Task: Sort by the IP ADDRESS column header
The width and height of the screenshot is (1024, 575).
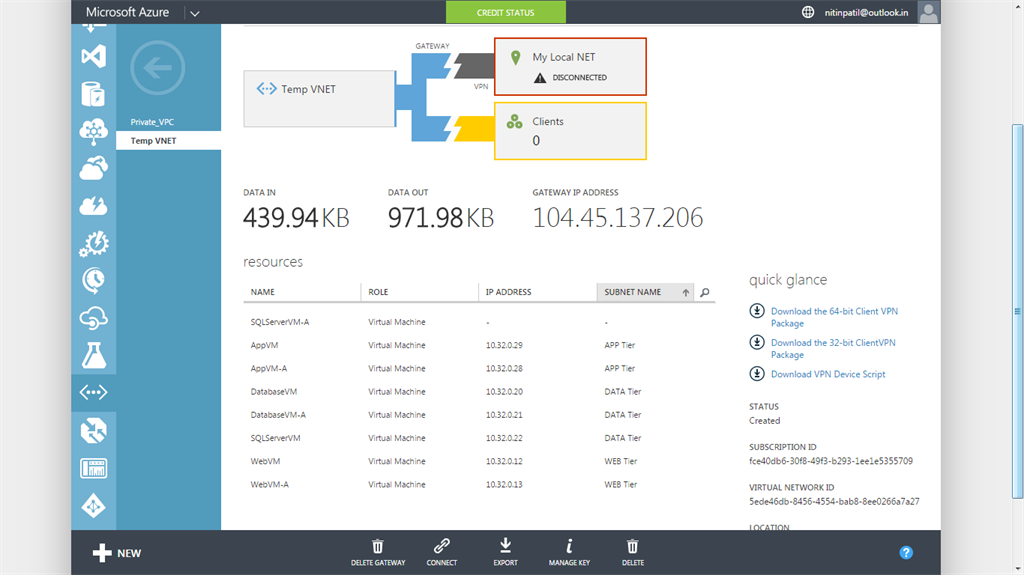Action: [x=537, y=292]
